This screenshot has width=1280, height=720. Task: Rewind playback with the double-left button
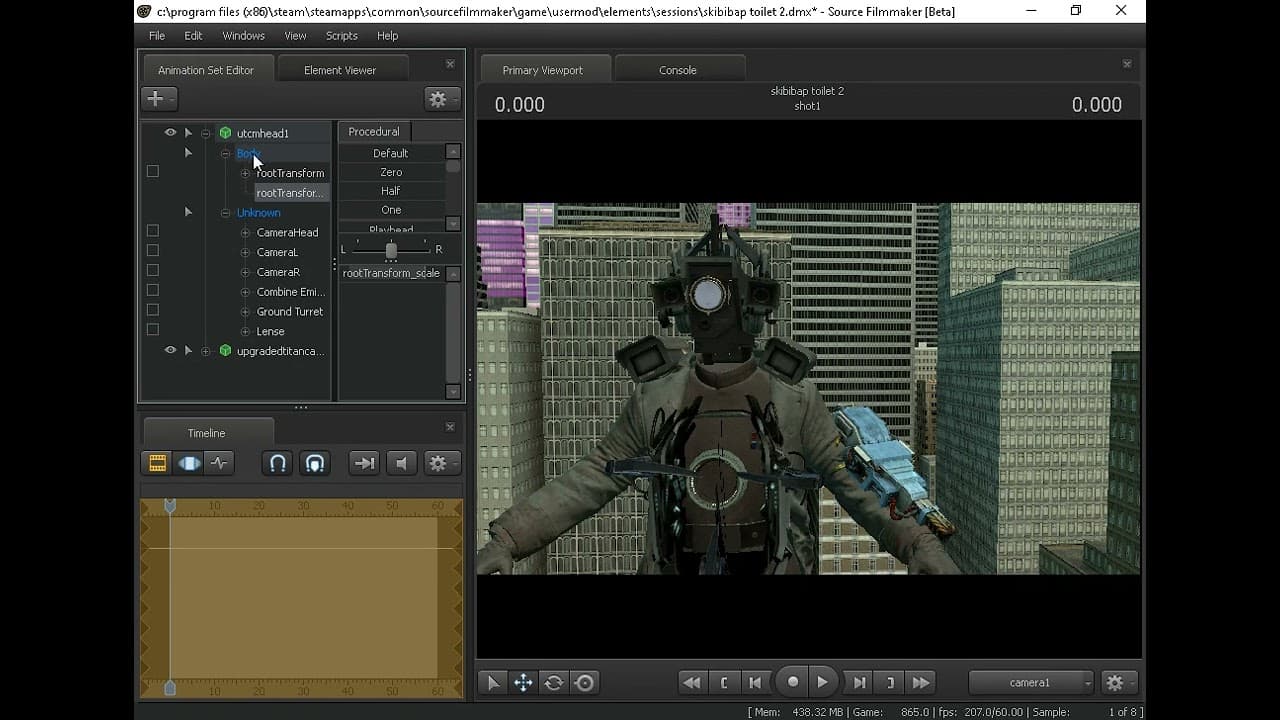691,683
